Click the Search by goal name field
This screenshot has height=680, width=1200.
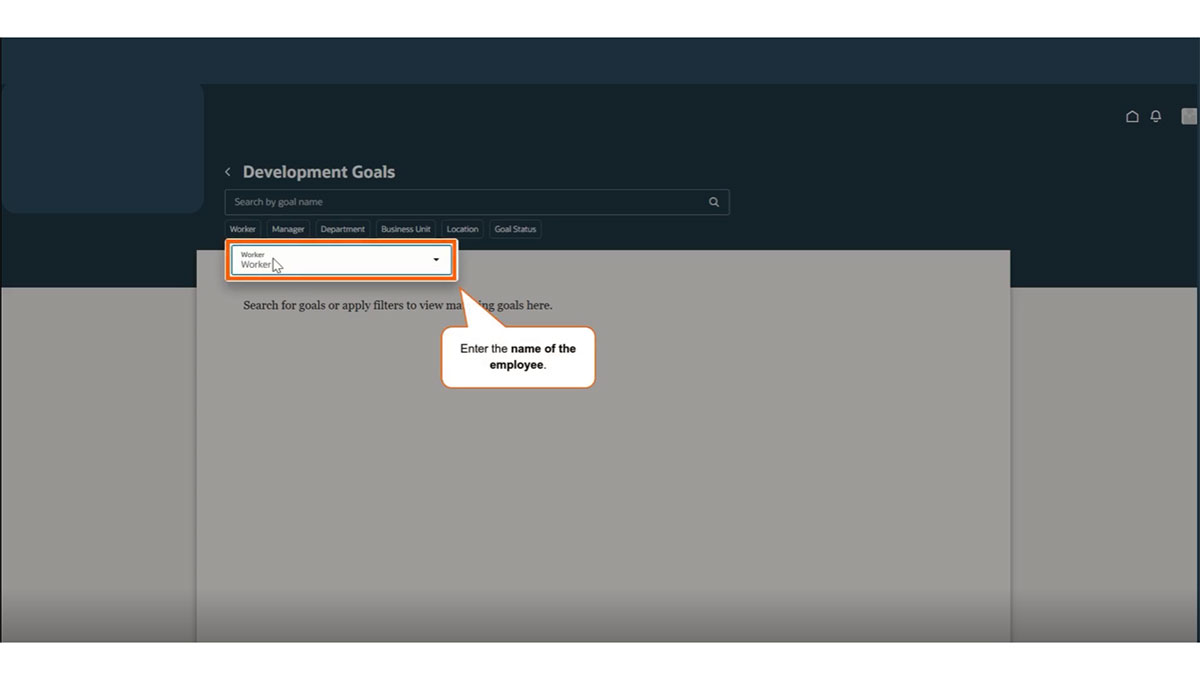pos(465,202)
